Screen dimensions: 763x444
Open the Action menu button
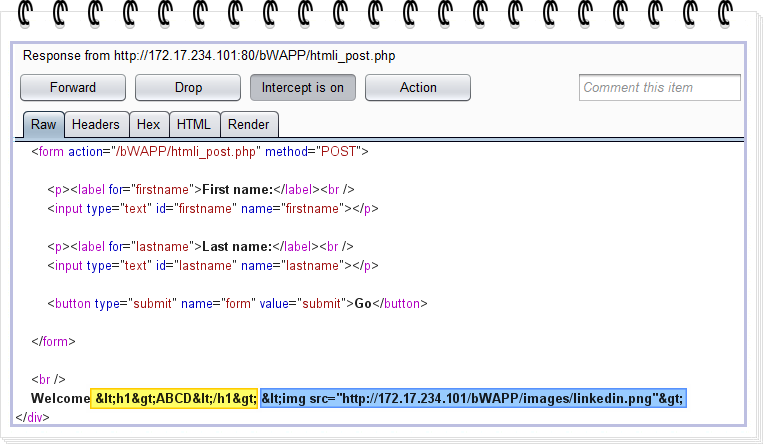click(418, 88)
